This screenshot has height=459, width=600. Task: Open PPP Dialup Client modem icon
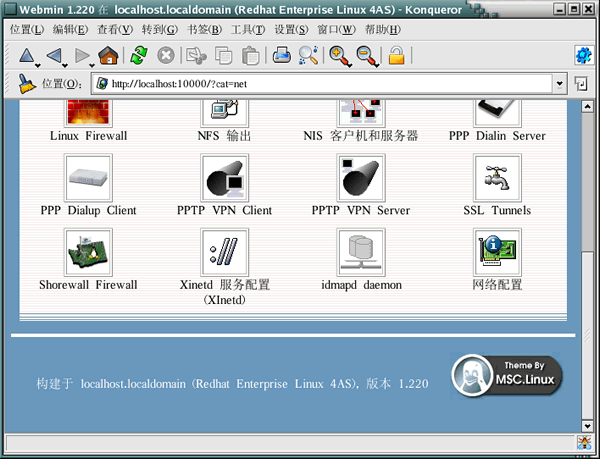point(88,178)
